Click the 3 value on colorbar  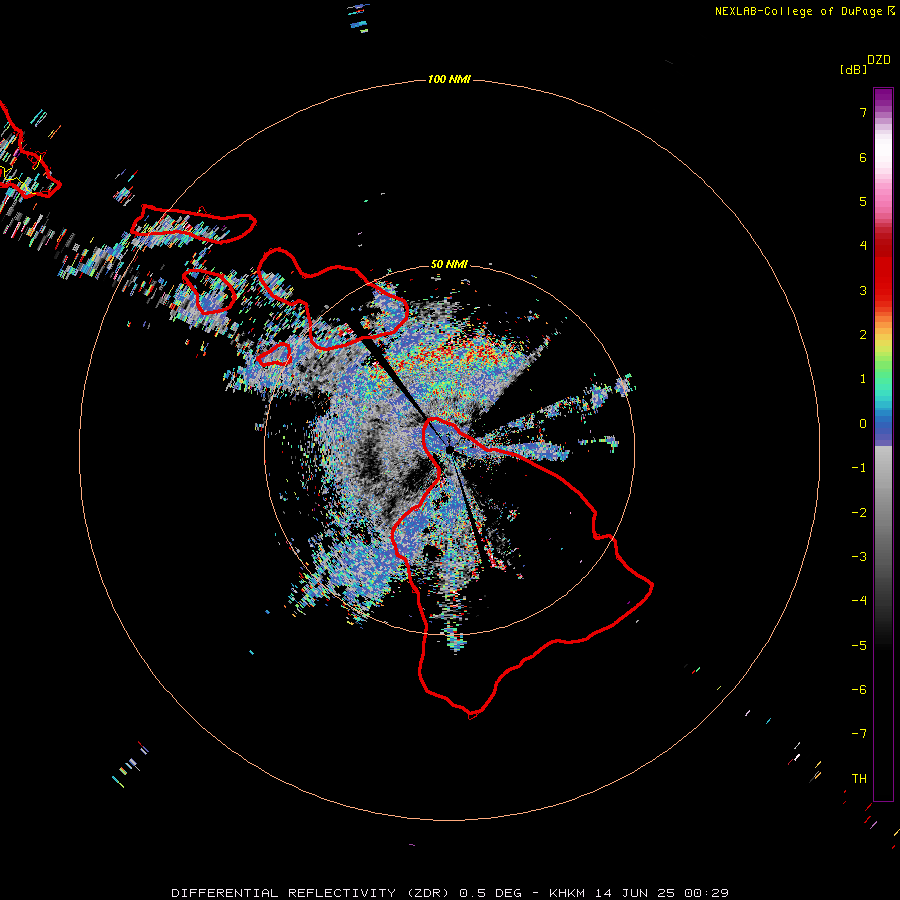863,290
